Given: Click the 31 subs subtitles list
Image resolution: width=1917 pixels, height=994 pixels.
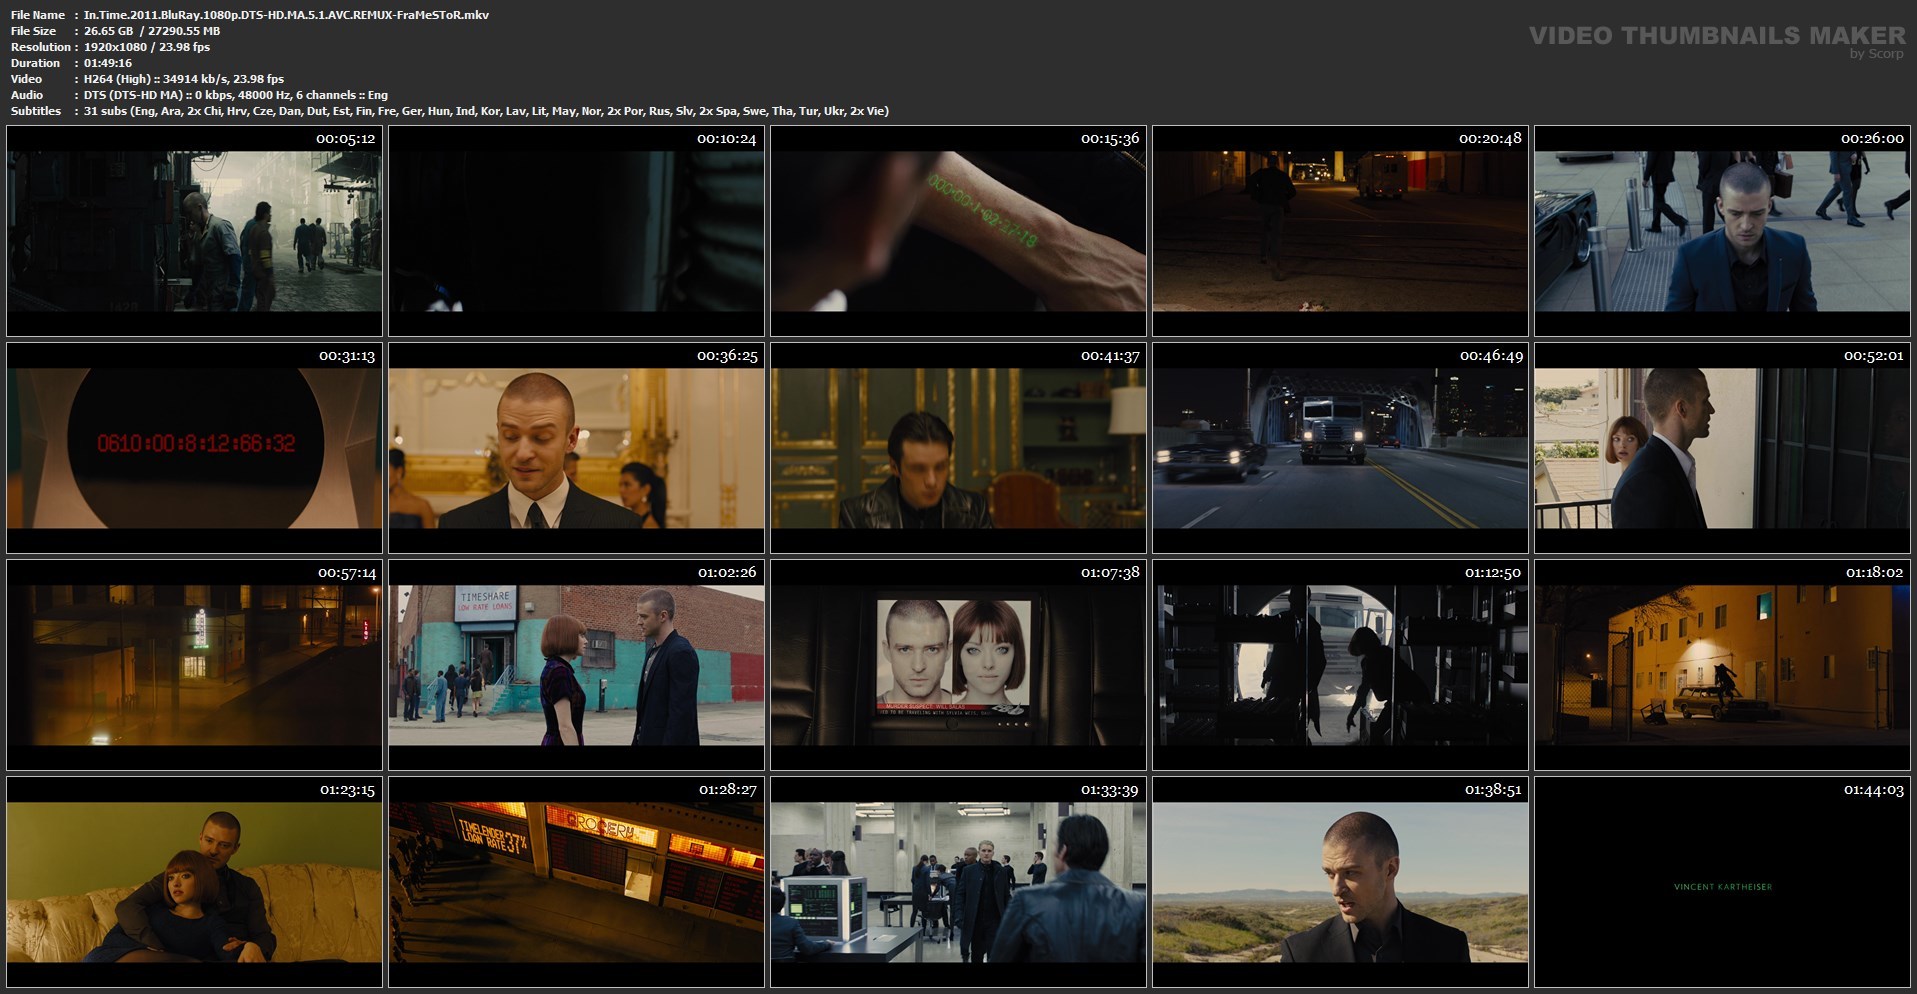Looking at the screenshot, I should tap(486, 111).
